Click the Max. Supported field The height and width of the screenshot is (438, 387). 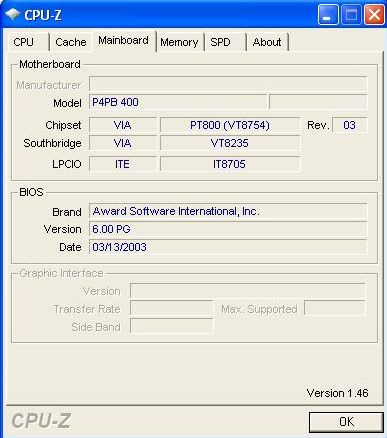[335, 308]
